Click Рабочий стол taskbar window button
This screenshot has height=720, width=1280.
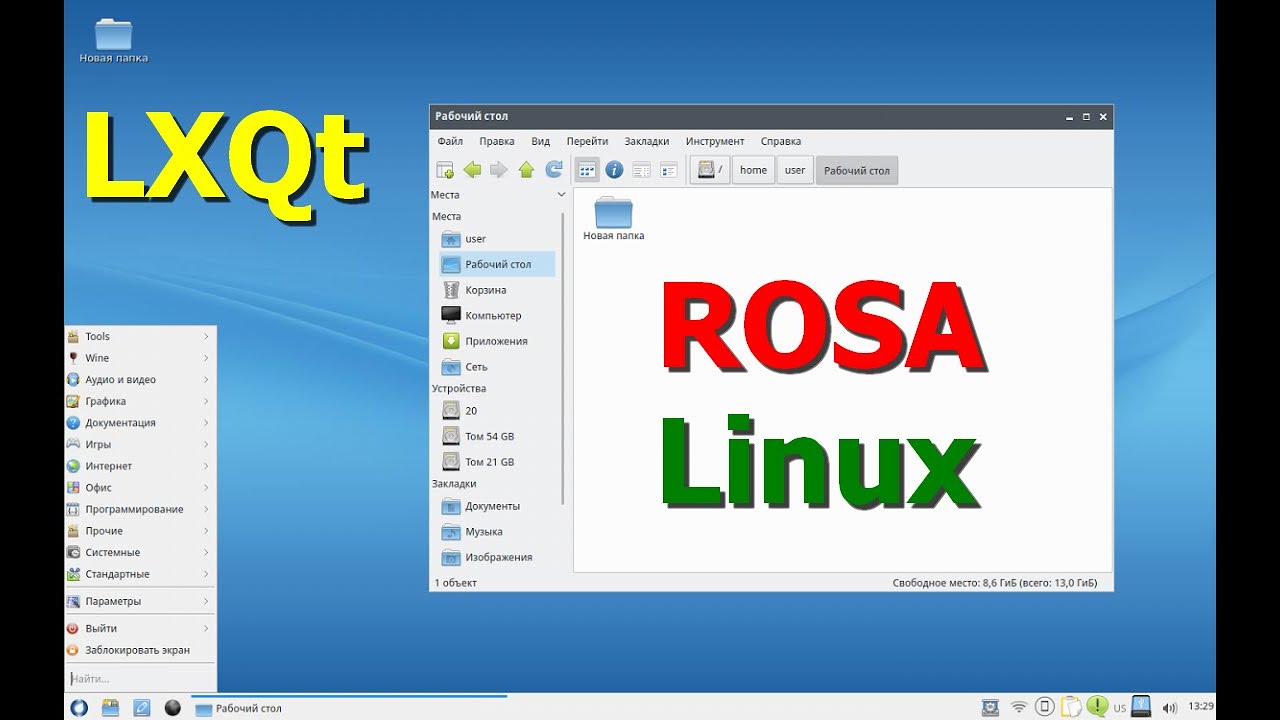point(349,708)
